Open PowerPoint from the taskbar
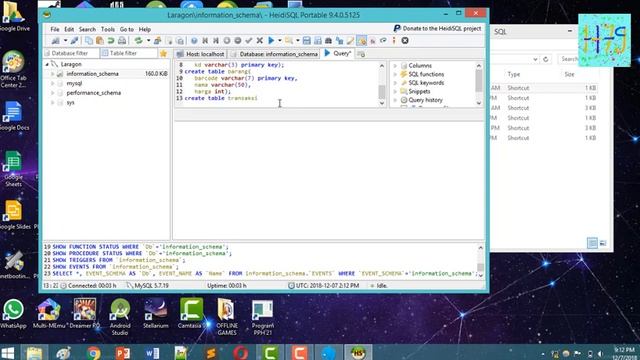 pyautogui.click(x=122, y=353)
